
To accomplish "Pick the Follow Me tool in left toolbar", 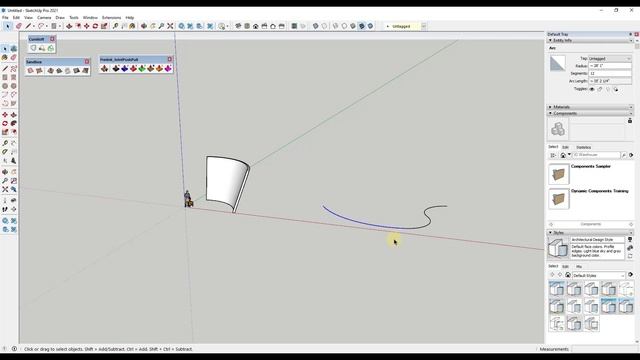I will (x=13, y=123).
